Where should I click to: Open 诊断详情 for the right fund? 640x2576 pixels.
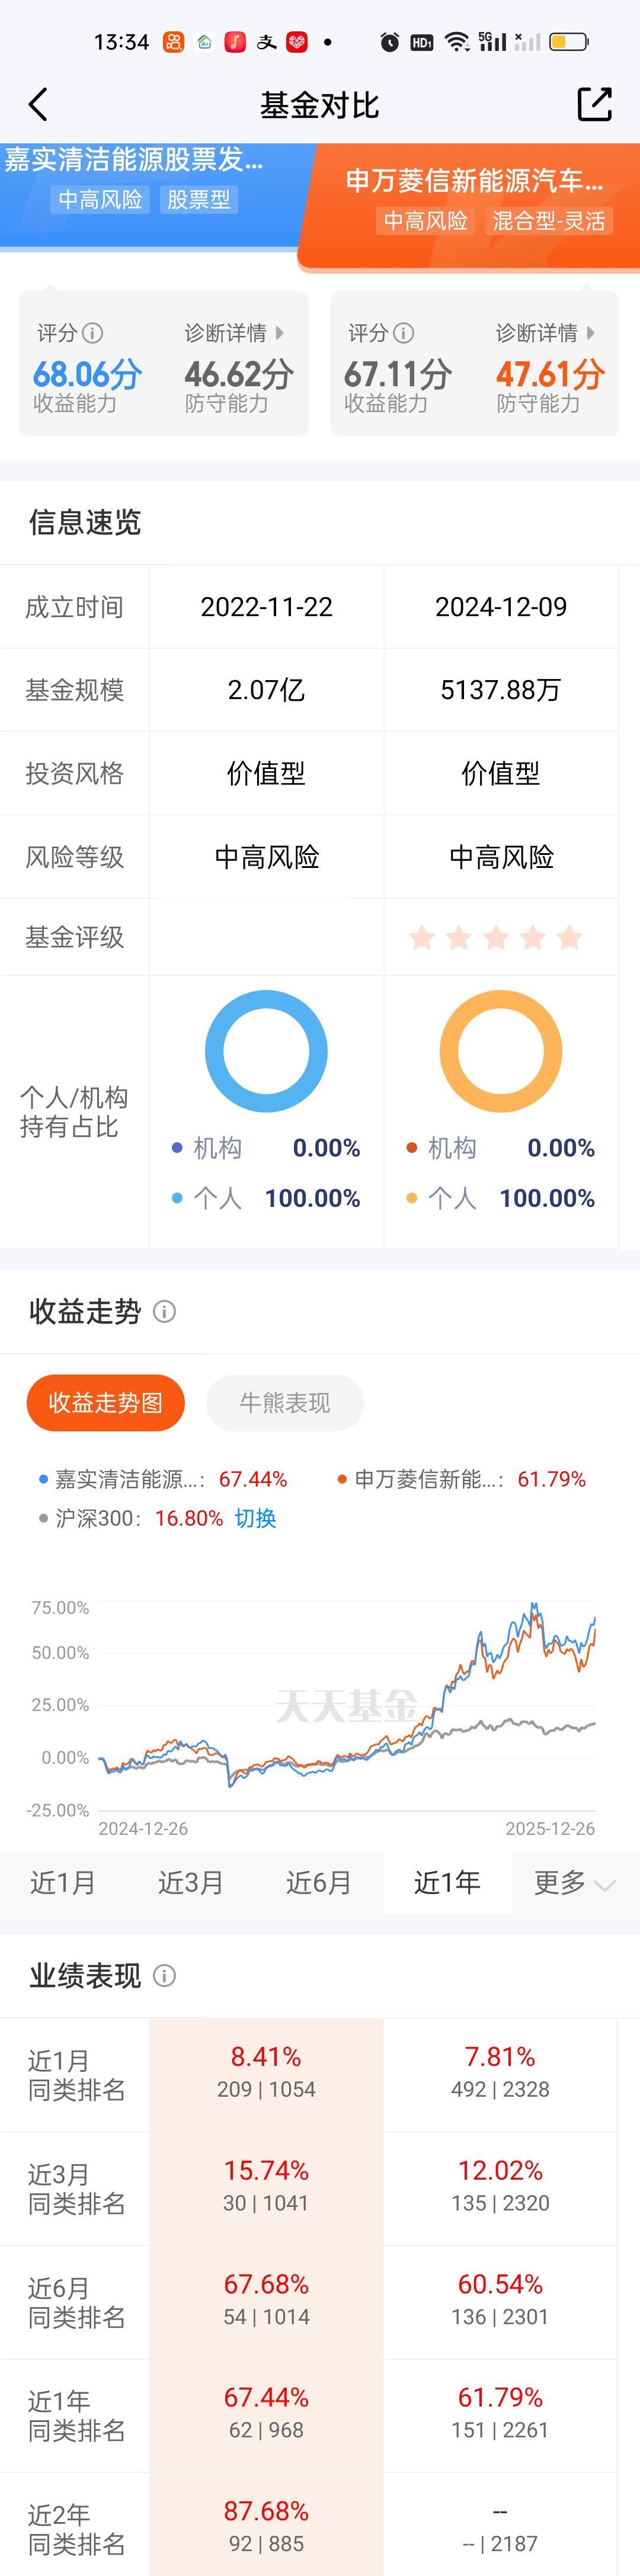(x=538, y=333)
